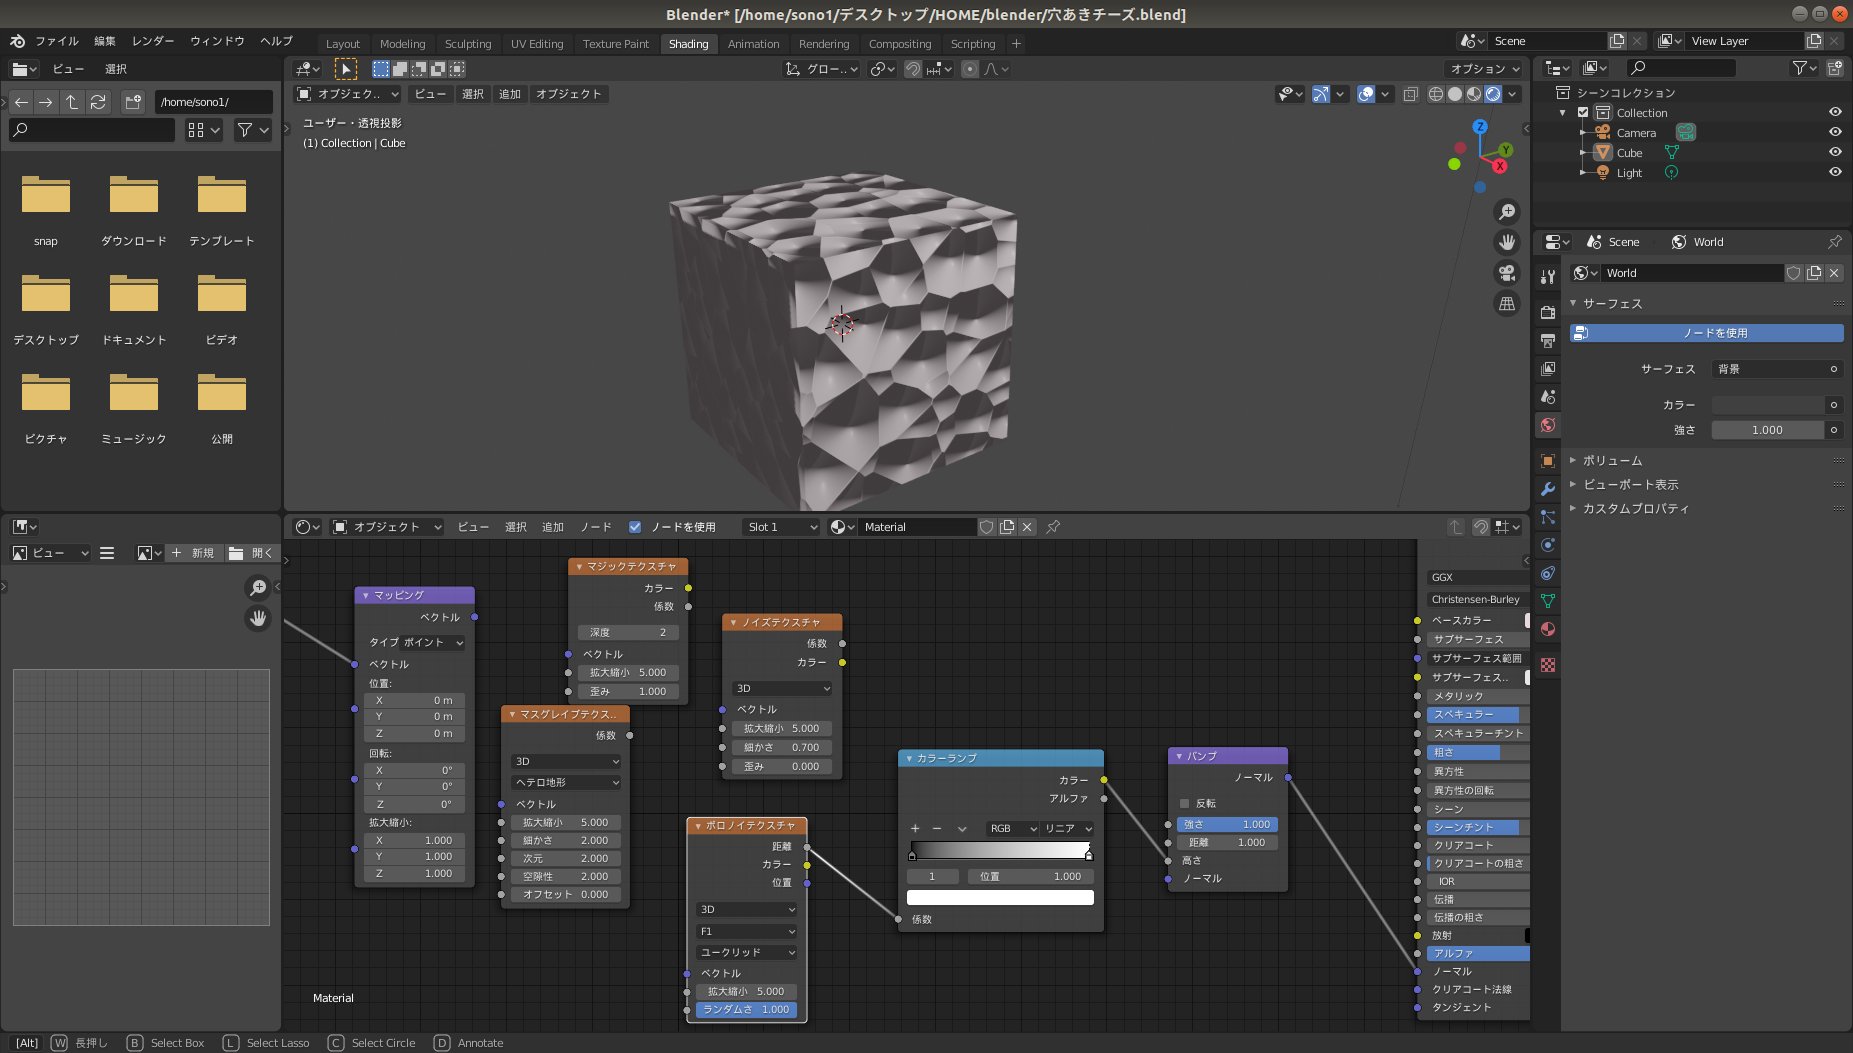Select the rendered shading mode icon
The height and width of the screenshot is (1053, 1853).
(1493, 94)
